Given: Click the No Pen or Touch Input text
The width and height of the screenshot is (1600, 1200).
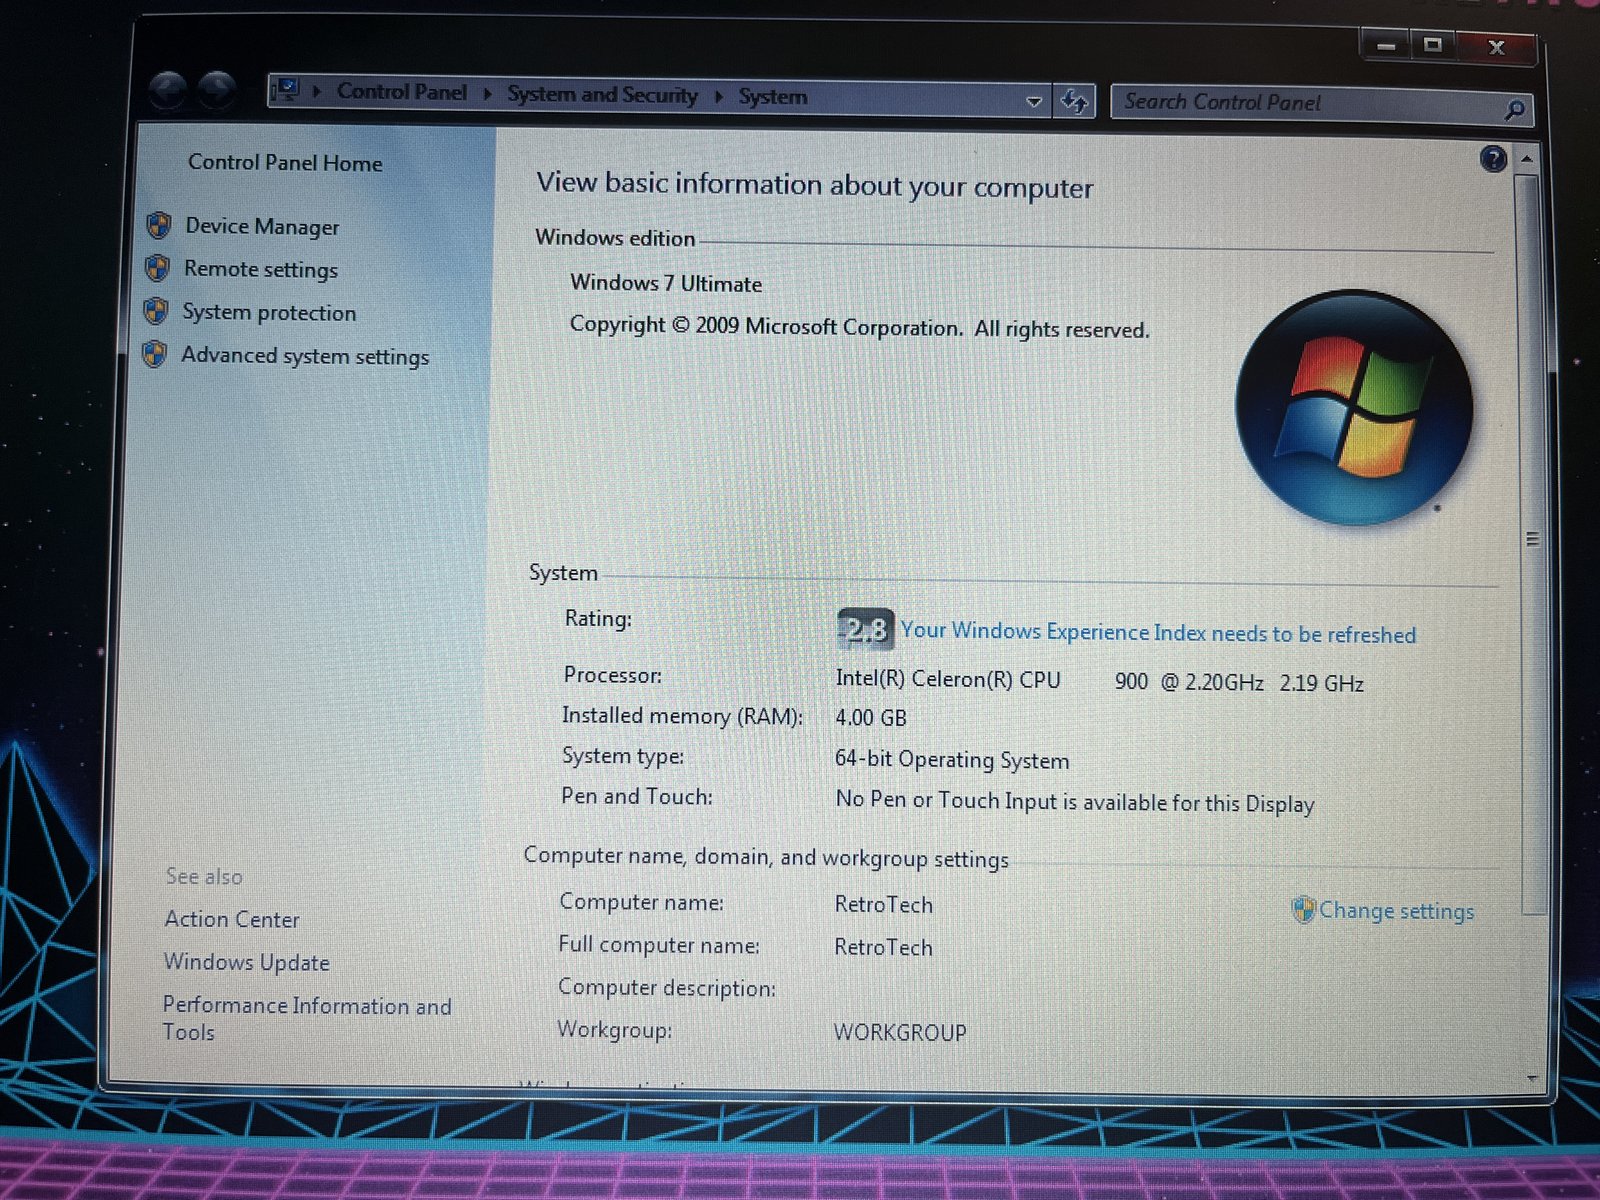Looking at the screenshot, I should [1075, 802].
